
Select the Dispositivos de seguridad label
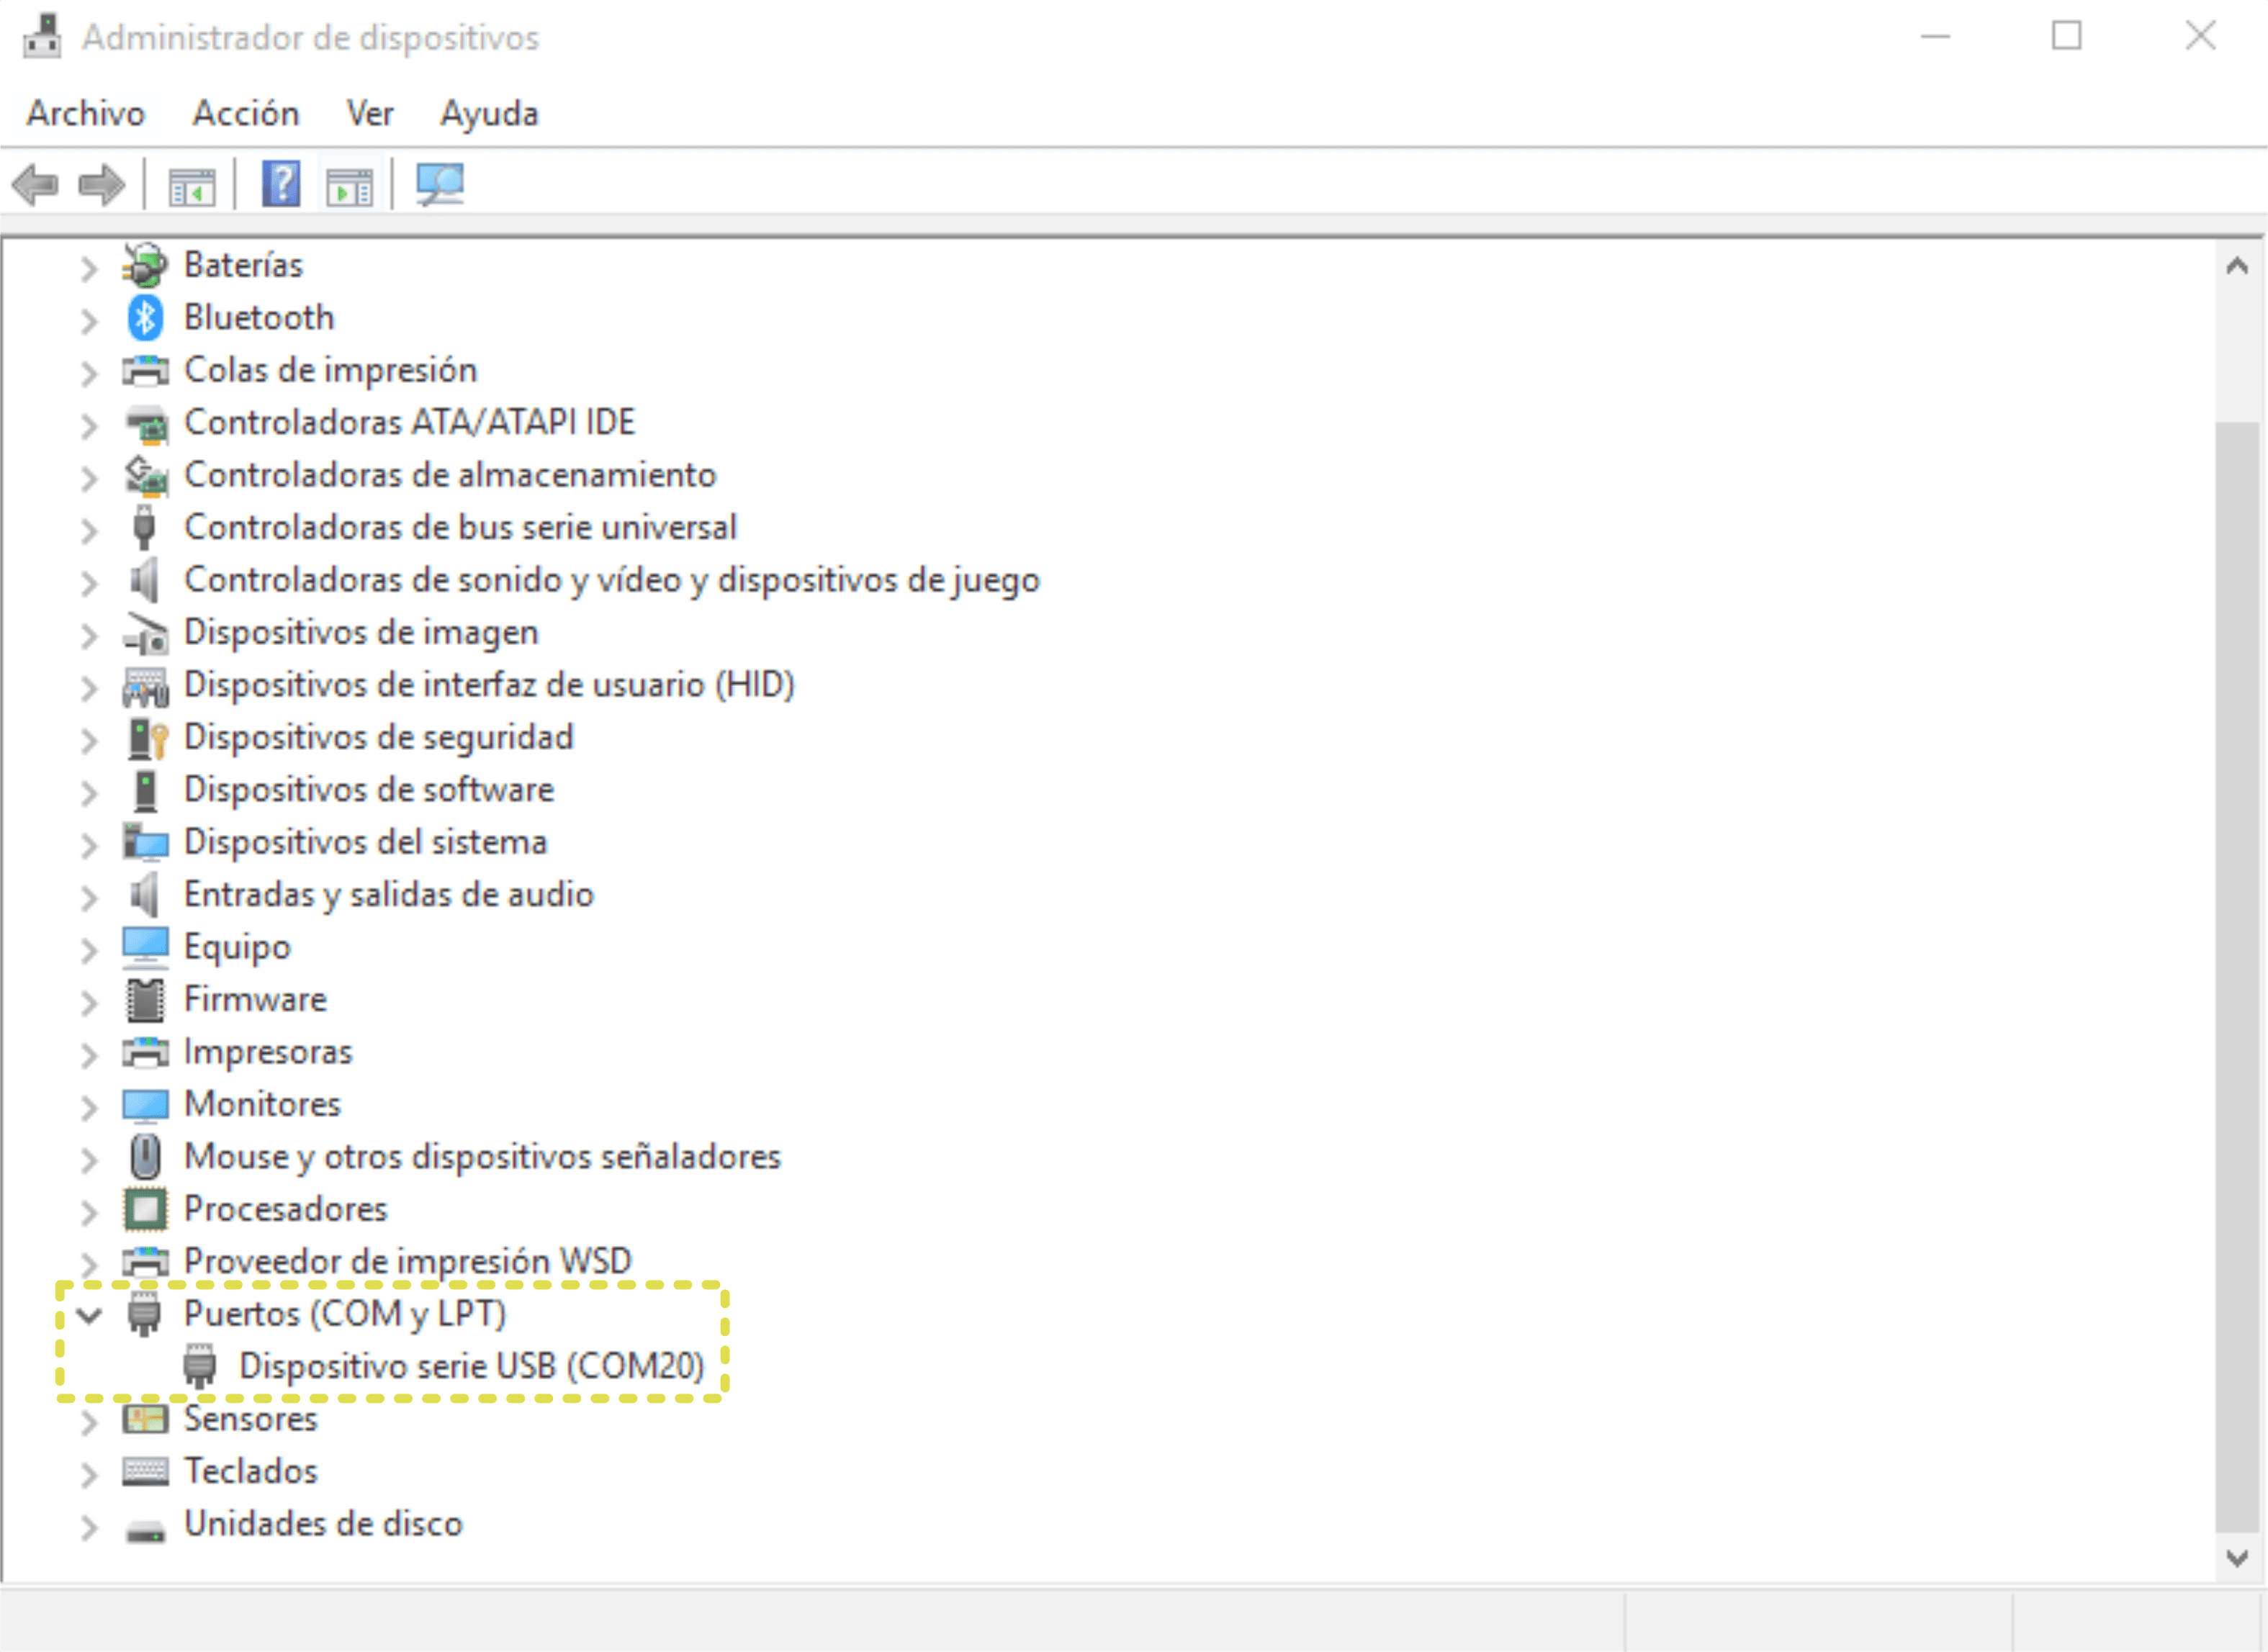pyautogui.click(x=379, y=738)
